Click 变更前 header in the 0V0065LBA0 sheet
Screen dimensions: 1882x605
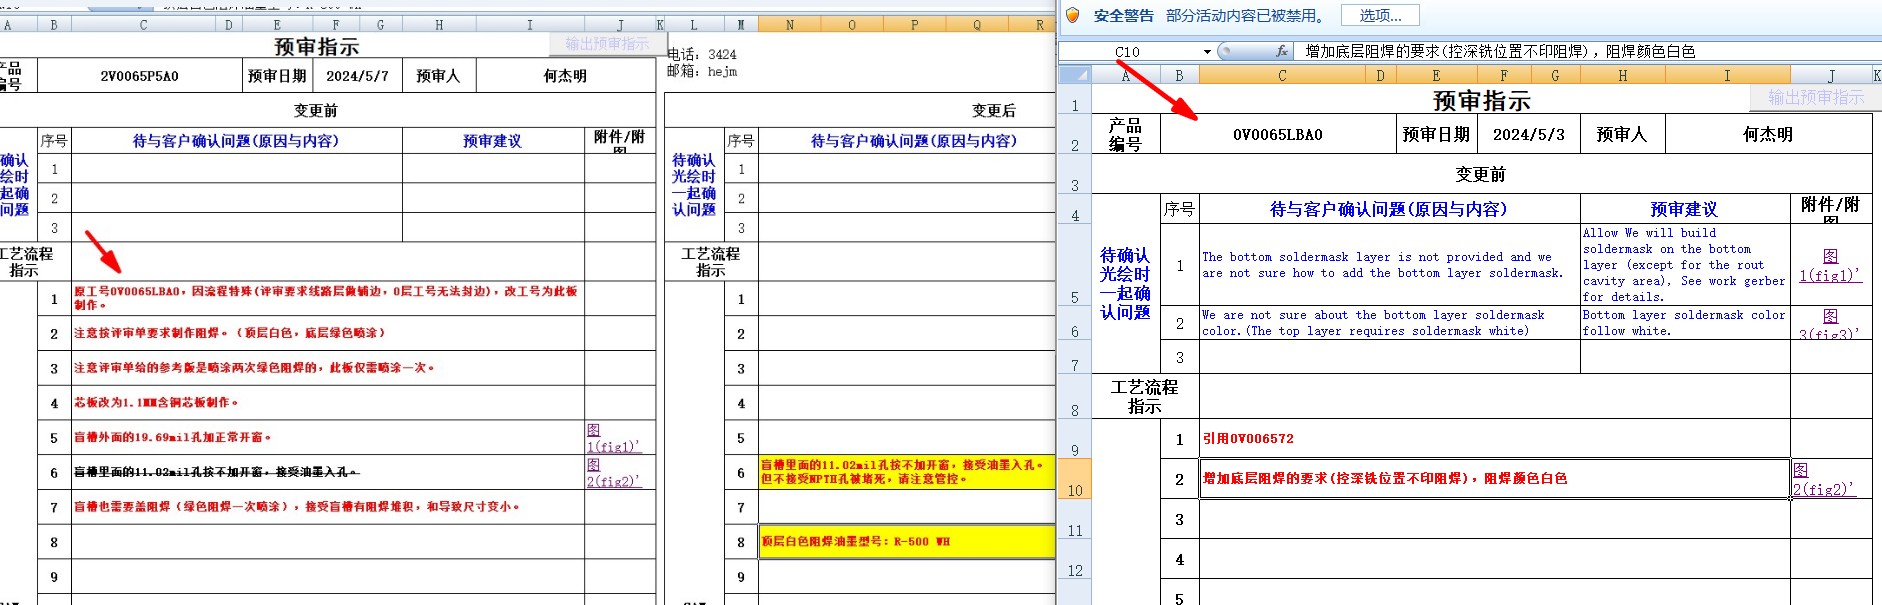[x=1481, y=175]
